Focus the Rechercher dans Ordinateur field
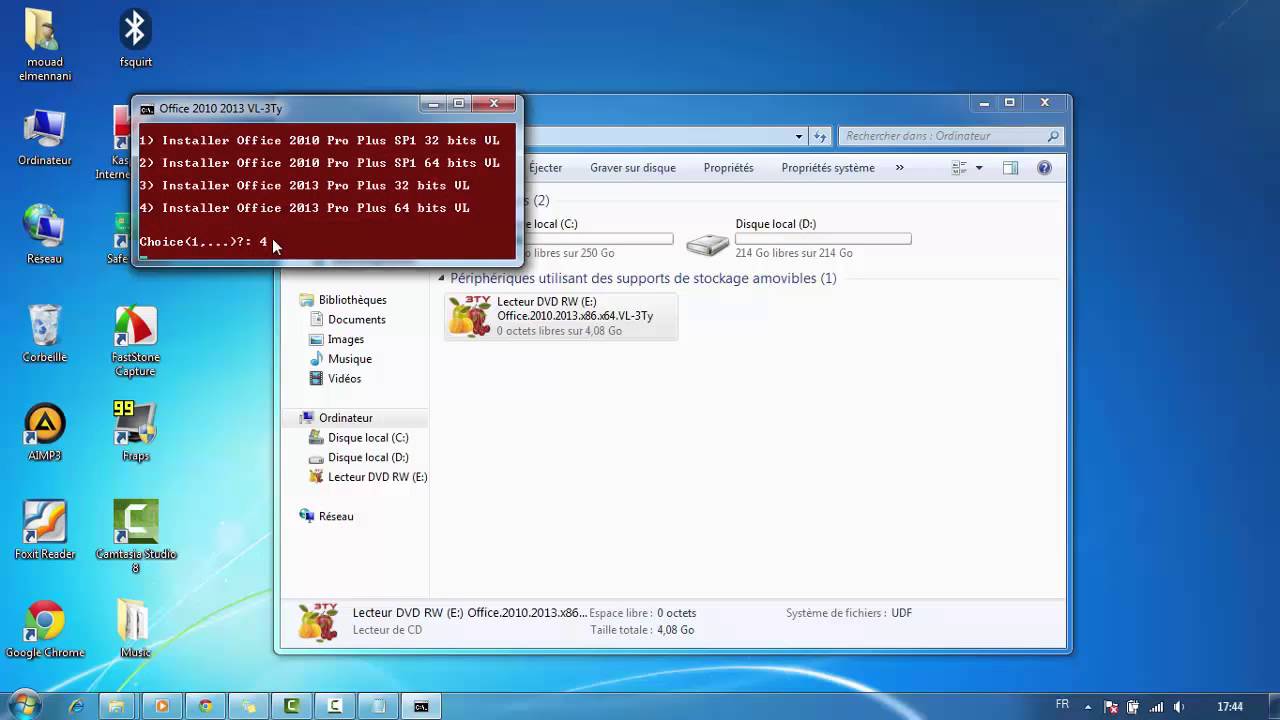The height and width of the screenshot is (720, 1280). pos(950,136)
